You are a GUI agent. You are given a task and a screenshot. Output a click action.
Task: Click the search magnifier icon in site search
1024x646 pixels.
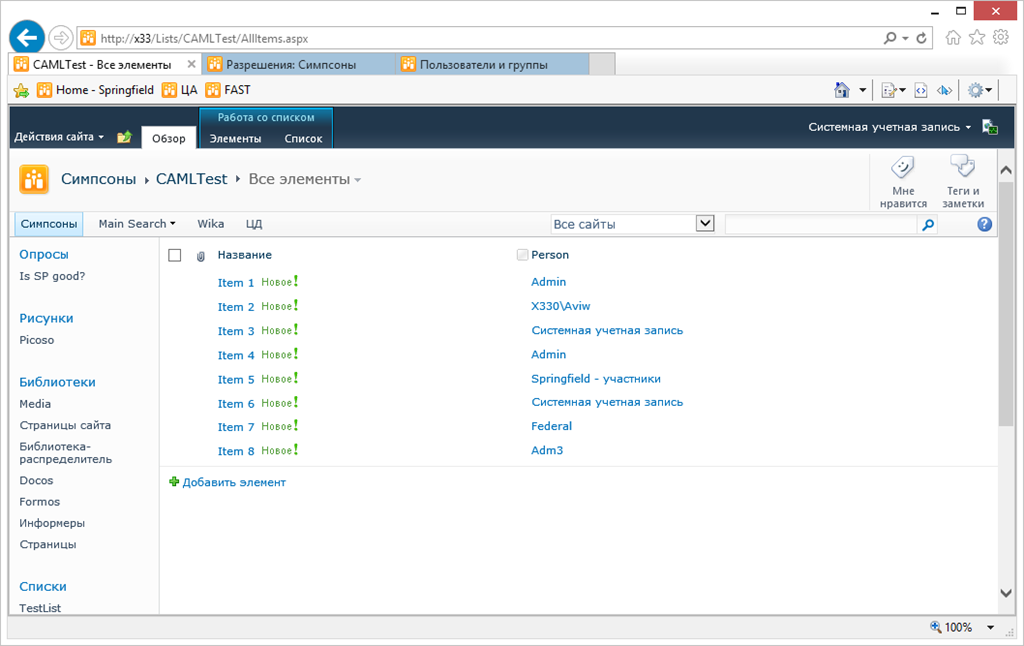(x=928, y=225)
